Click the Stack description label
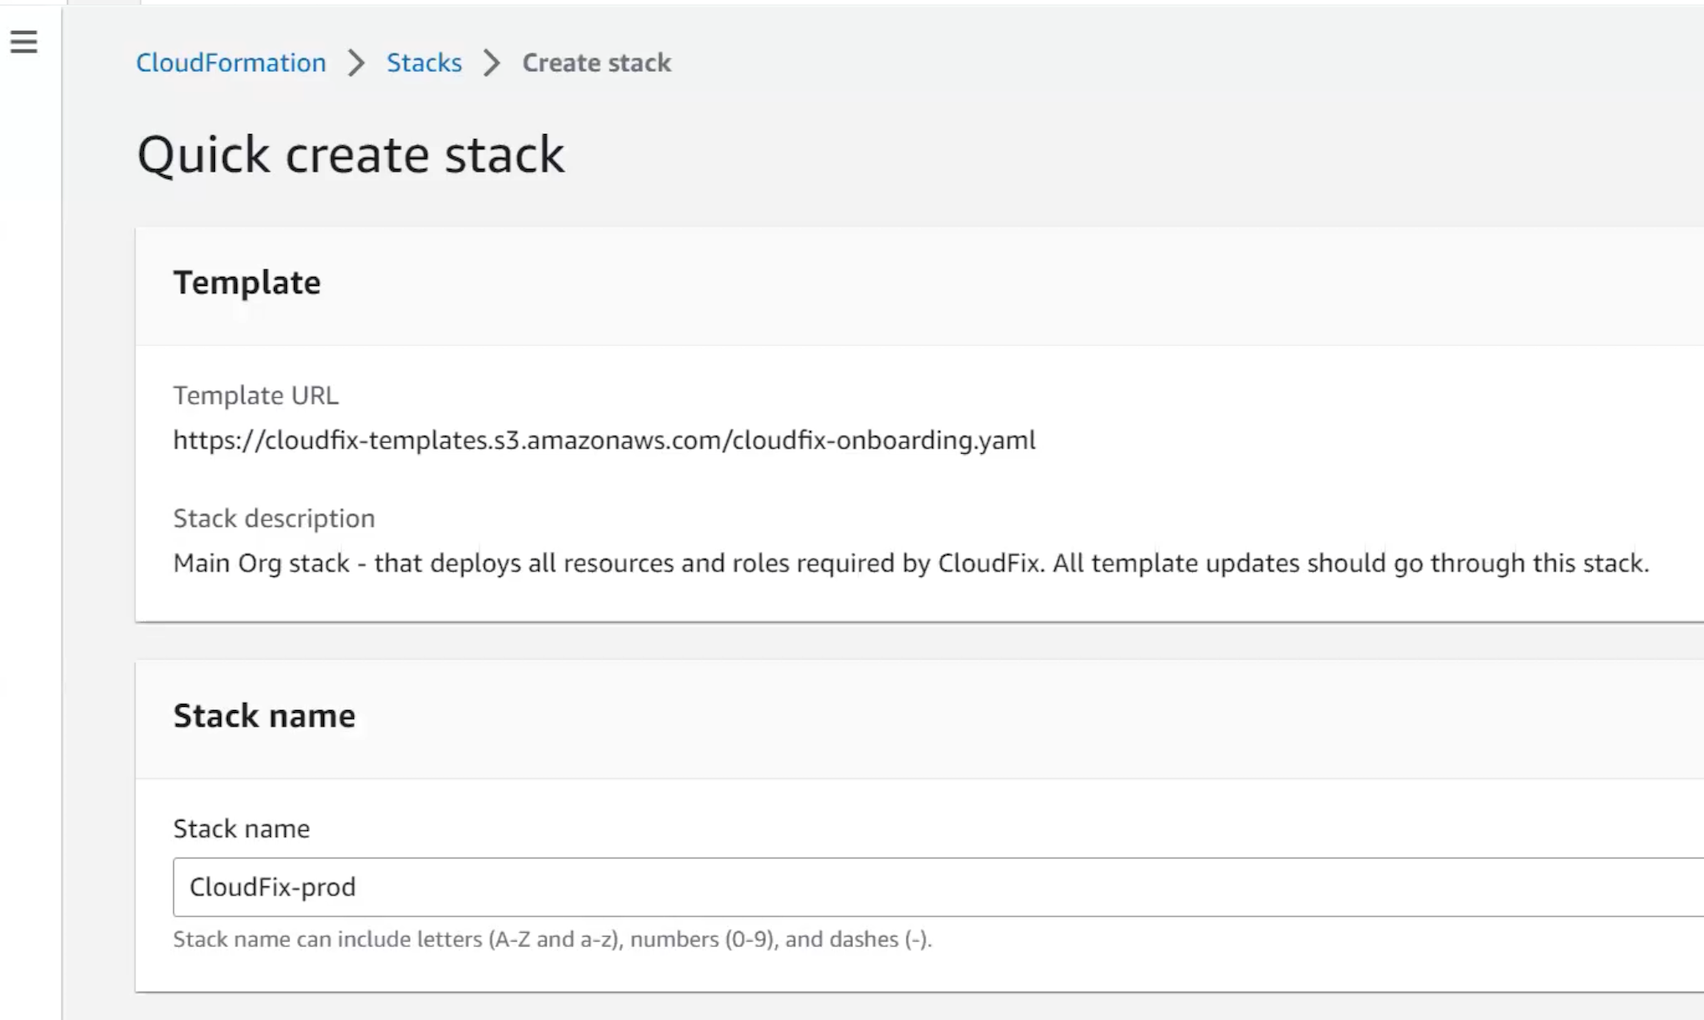 pyautogui.click(x=274, y=519)
